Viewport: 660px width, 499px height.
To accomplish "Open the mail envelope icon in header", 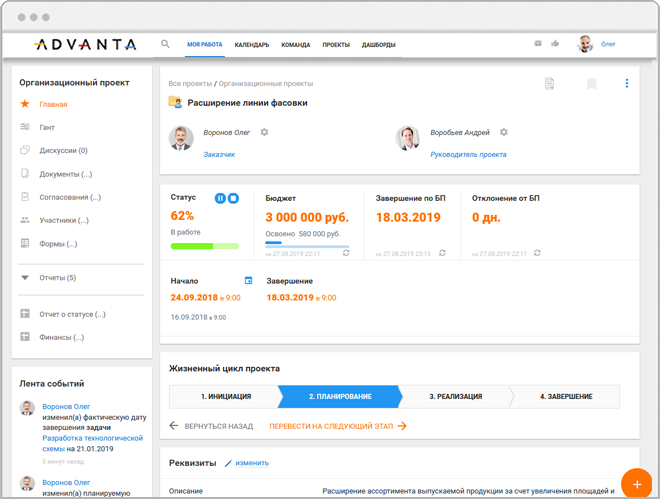I will click(x=538, y=44).
